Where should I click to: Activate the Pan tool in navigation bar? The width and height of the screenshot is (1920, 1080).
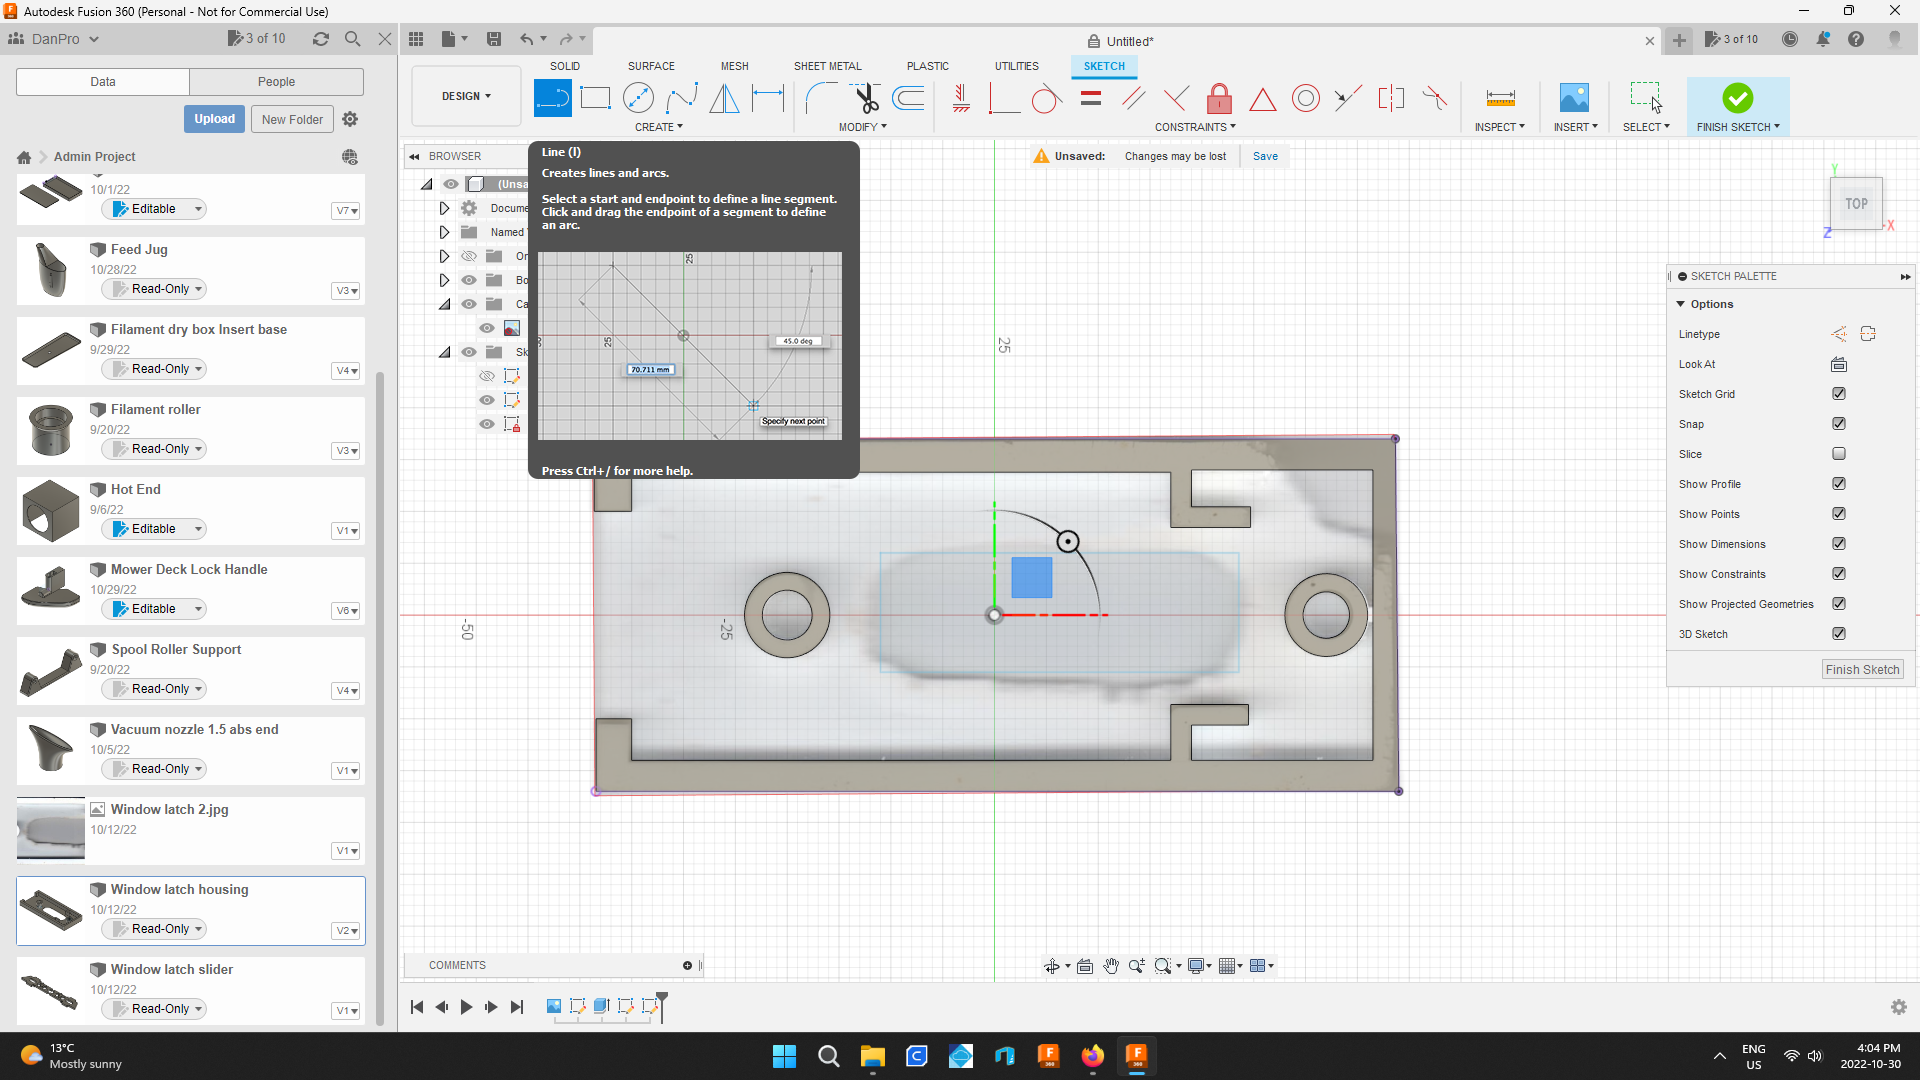tap(1111, 966)
